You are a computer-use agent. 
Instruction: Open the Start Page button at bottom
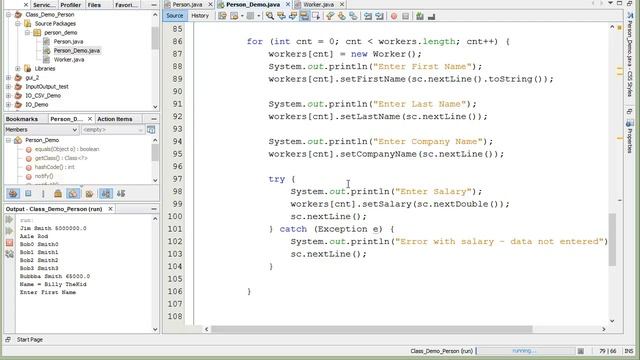click(30, 340)
